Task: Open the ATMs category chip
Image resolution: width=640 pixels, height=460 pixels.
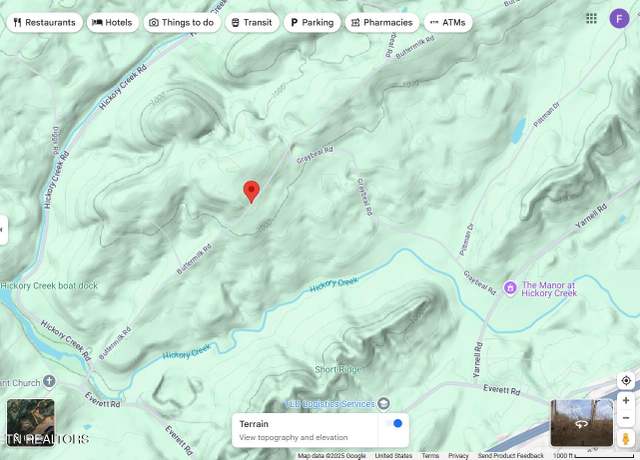Action: coord(448,22)
